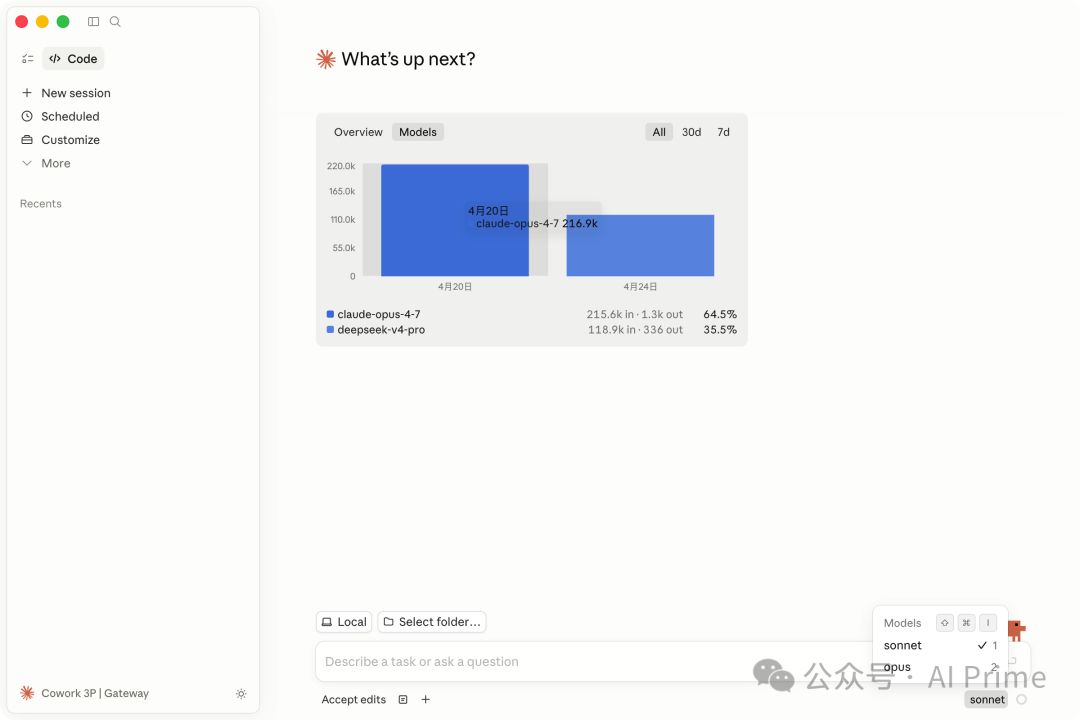Switch to the Overview tab
This screenshot has width=1080, height=720.
coord(358,132)
